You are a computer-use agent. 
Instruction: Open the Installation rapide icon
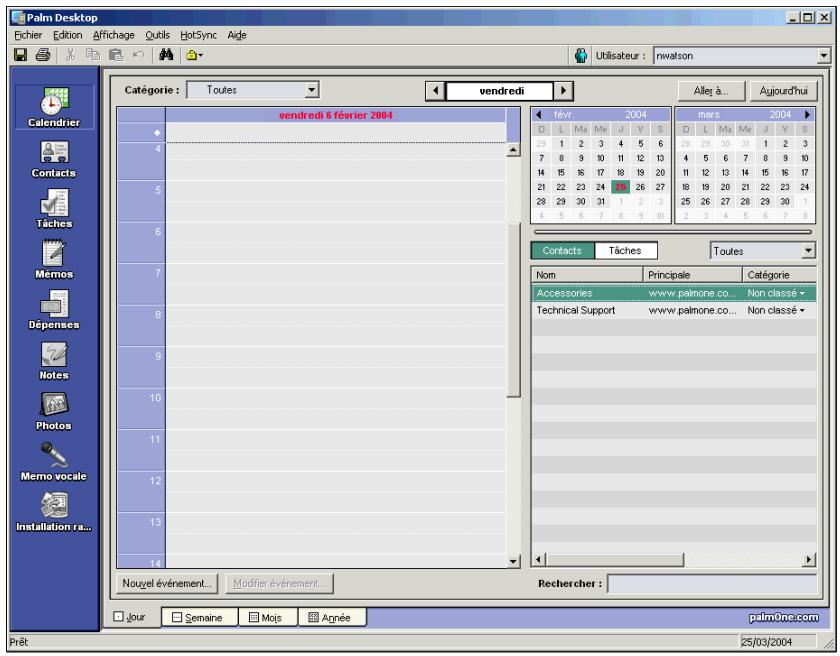coord(54,512)
